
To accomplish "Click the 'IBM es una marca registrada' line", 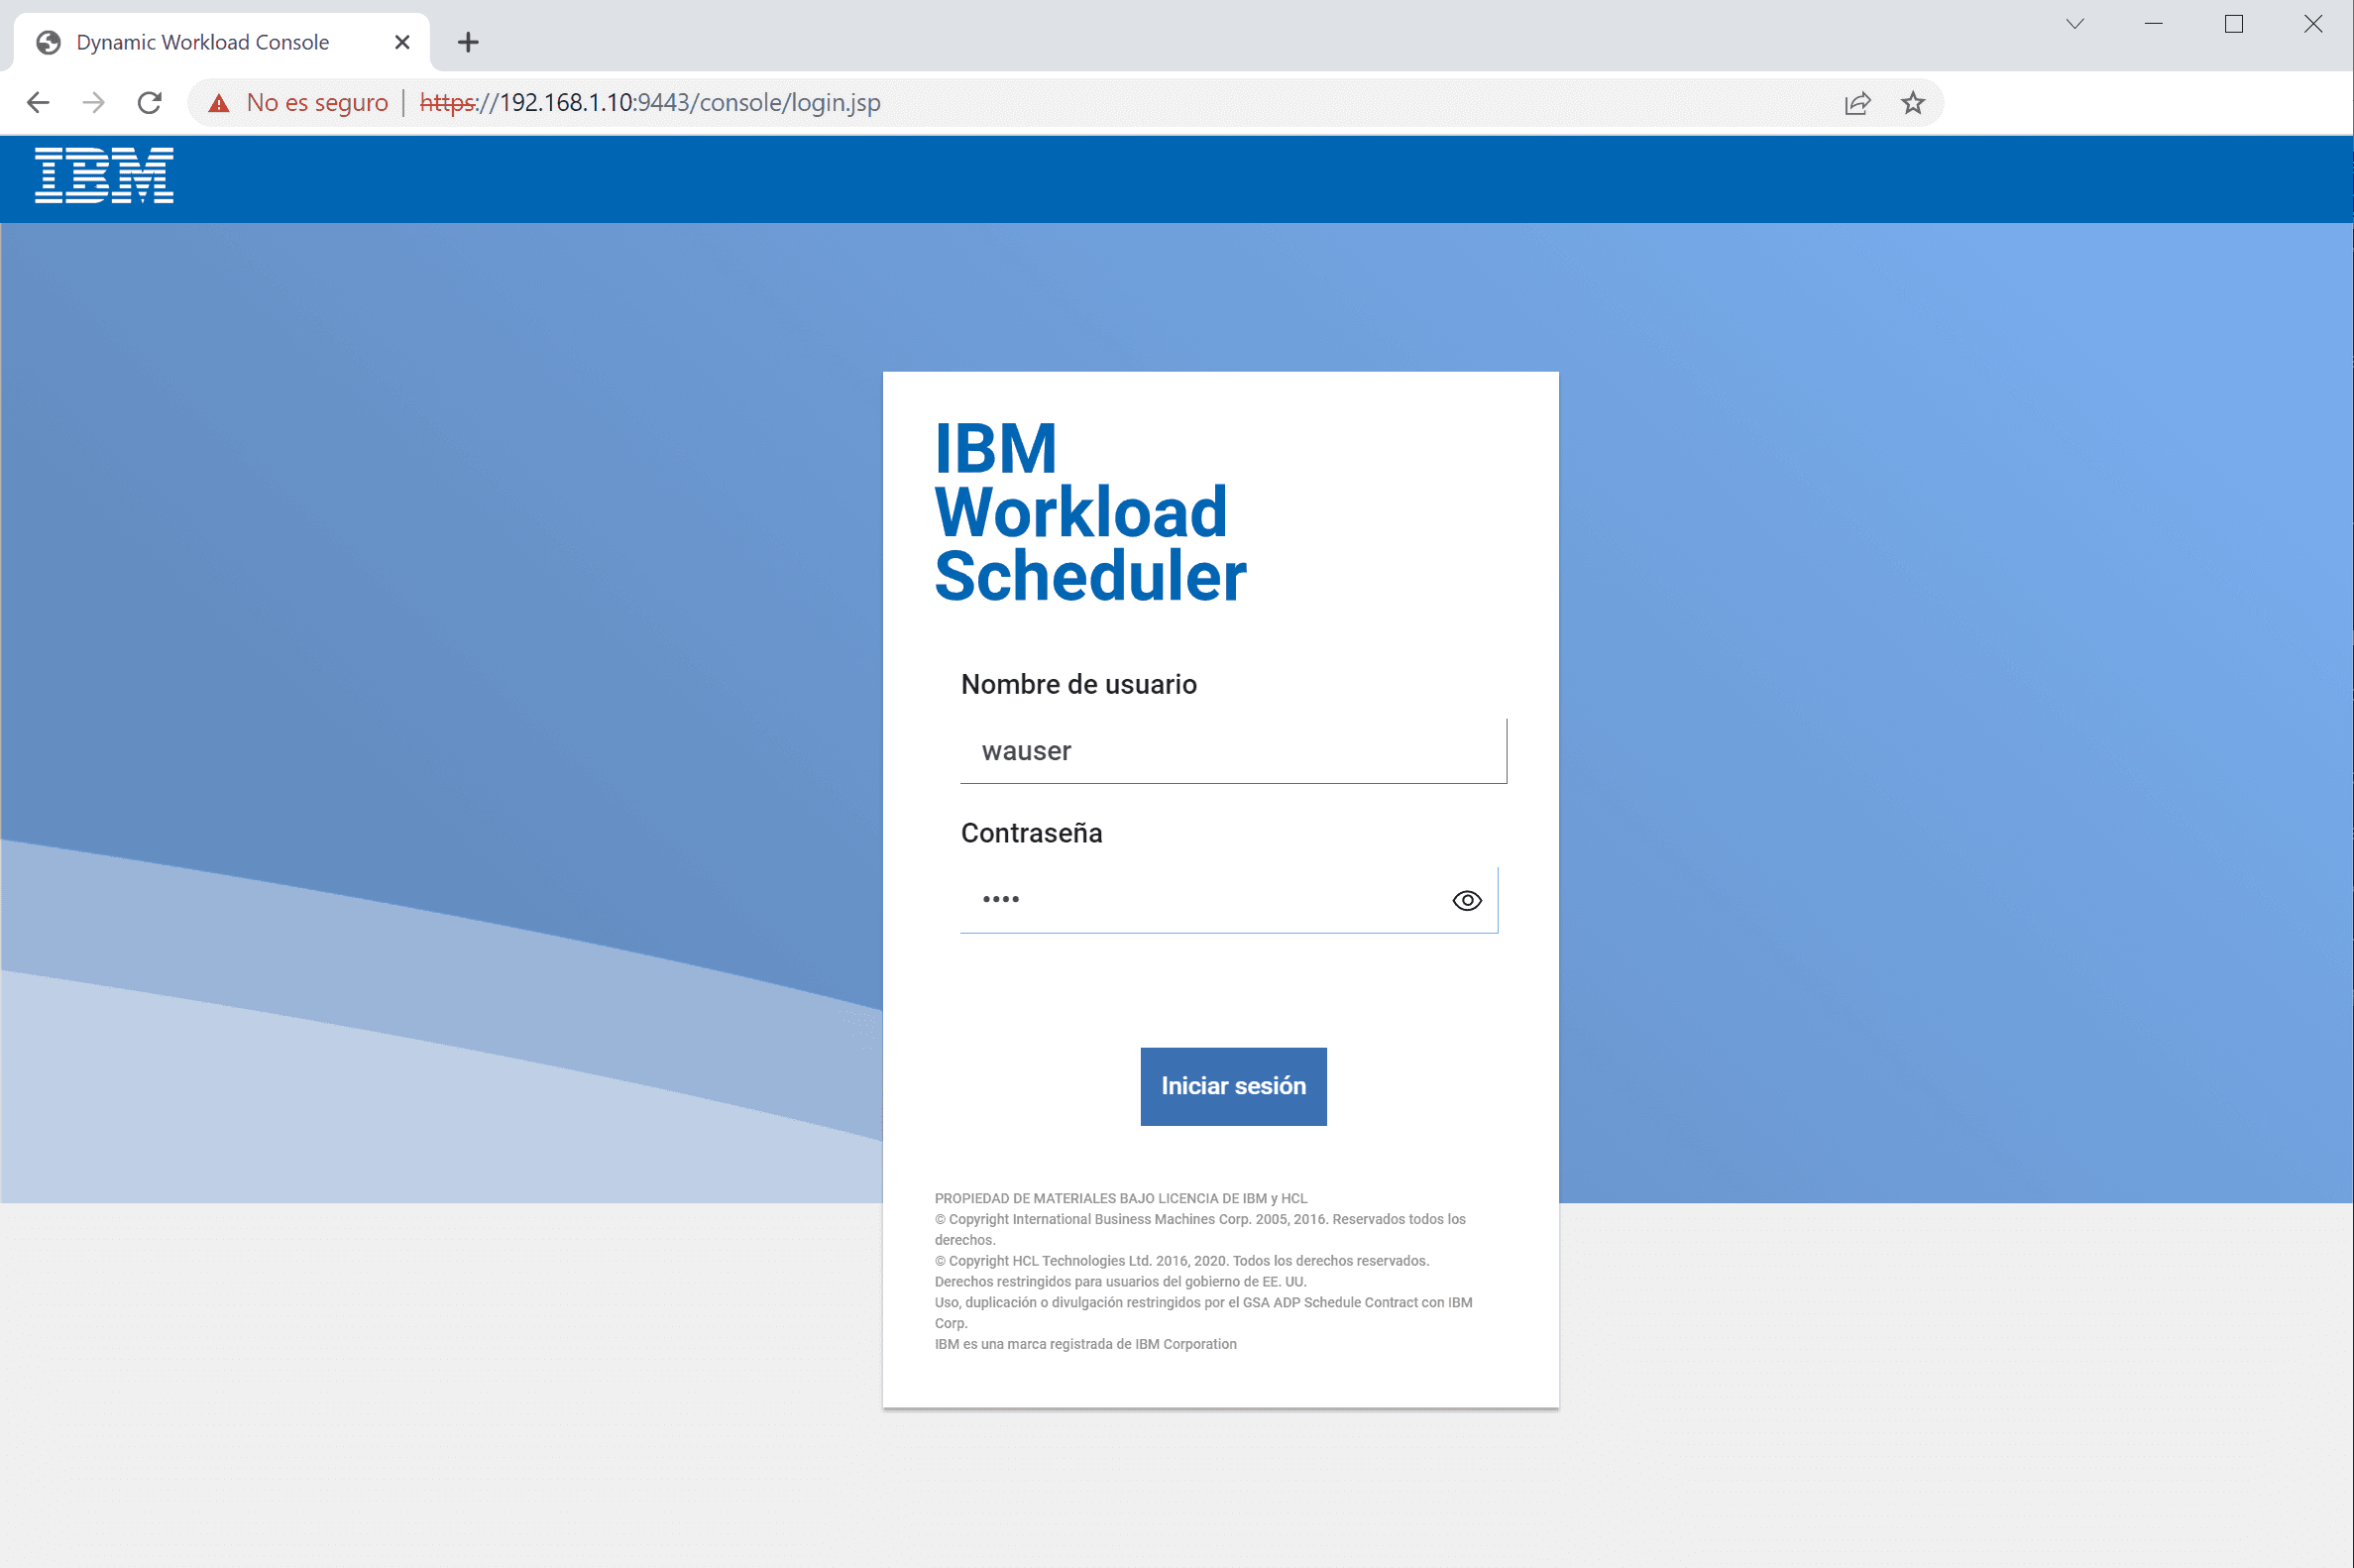I will coord(1085,1344).
